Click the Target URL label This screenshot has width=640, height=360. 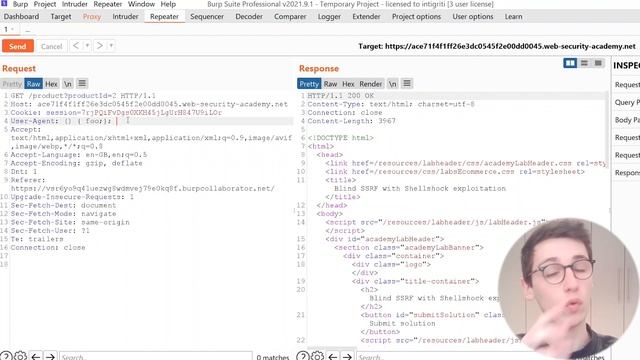tap(497, 47)
